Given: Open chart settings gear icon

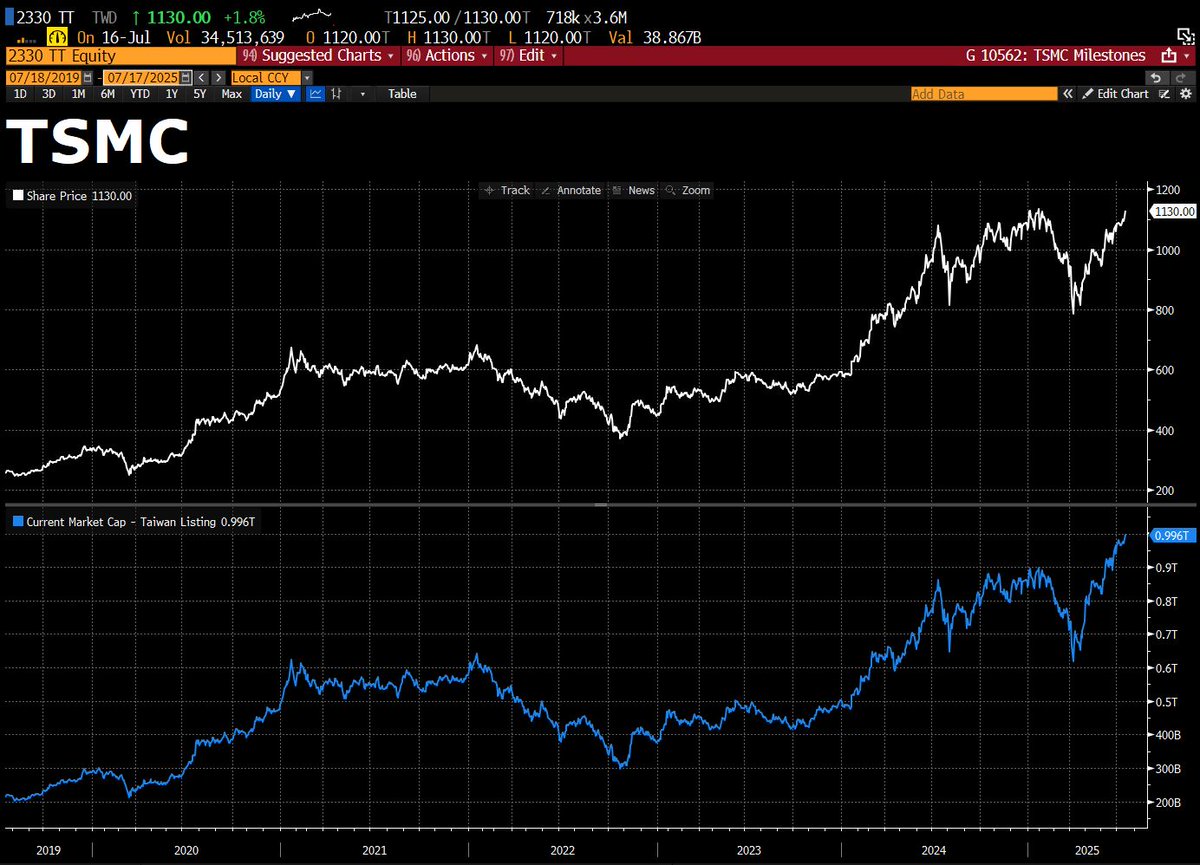Looking at the screenshot, I should click(x=1185, y=94).
